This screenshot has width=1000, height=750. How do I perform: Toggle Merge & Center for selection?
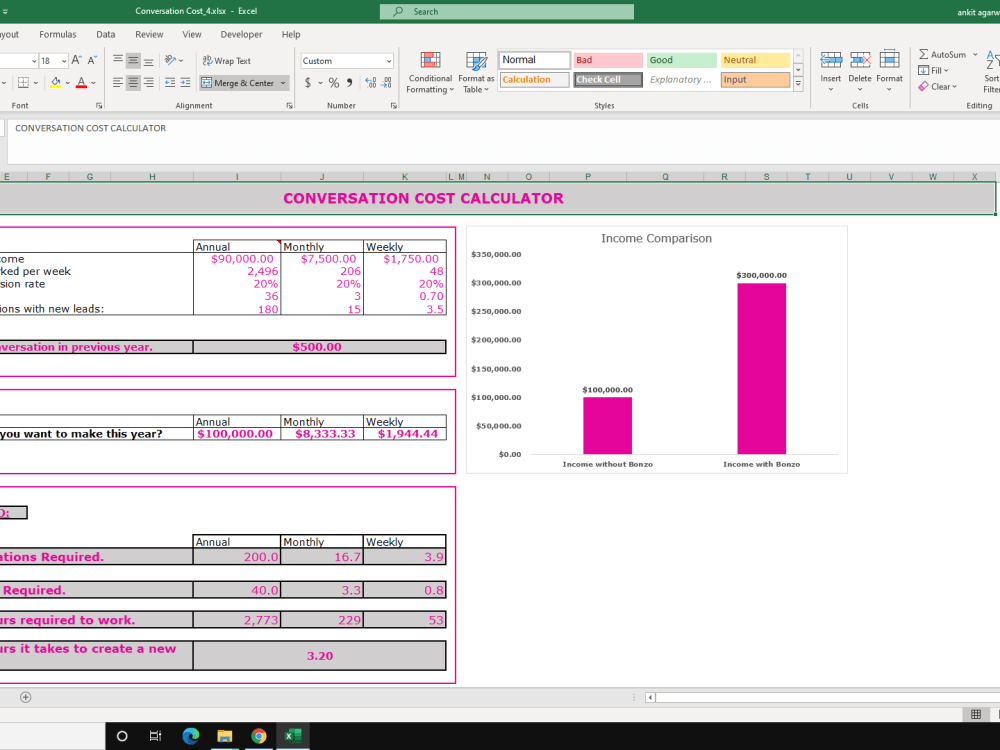click(238, 82)
